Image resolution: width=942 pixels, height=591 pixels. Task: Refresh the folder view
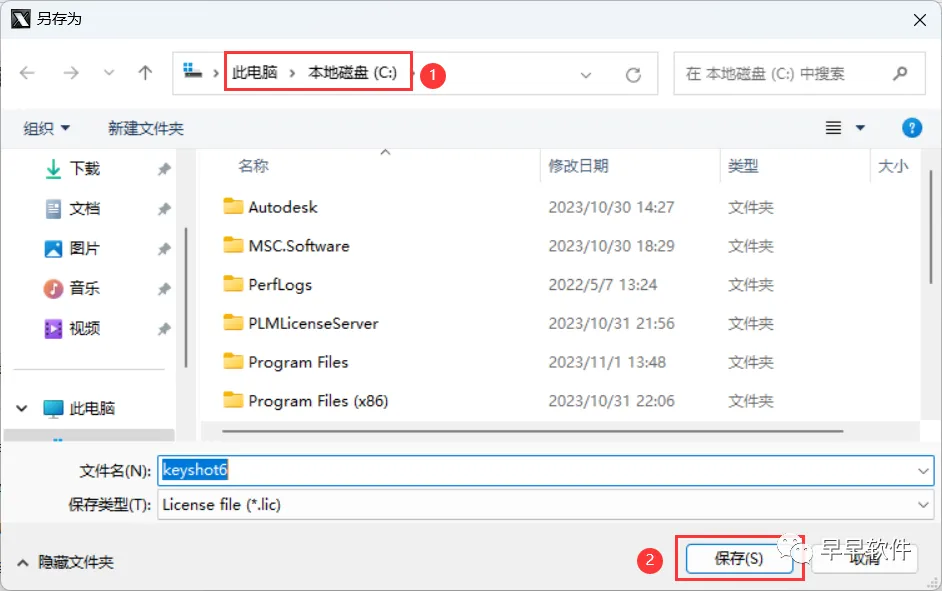coord(633,75)
